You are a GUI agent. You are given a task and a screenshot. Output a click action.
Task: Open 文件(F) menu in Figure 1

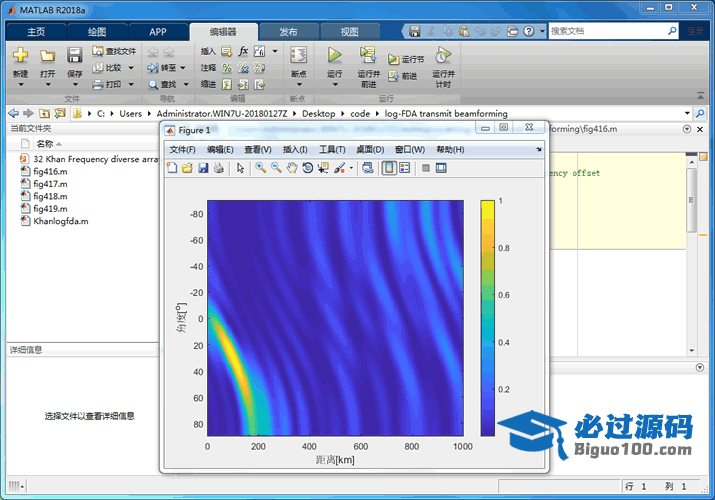coord(182,149)
